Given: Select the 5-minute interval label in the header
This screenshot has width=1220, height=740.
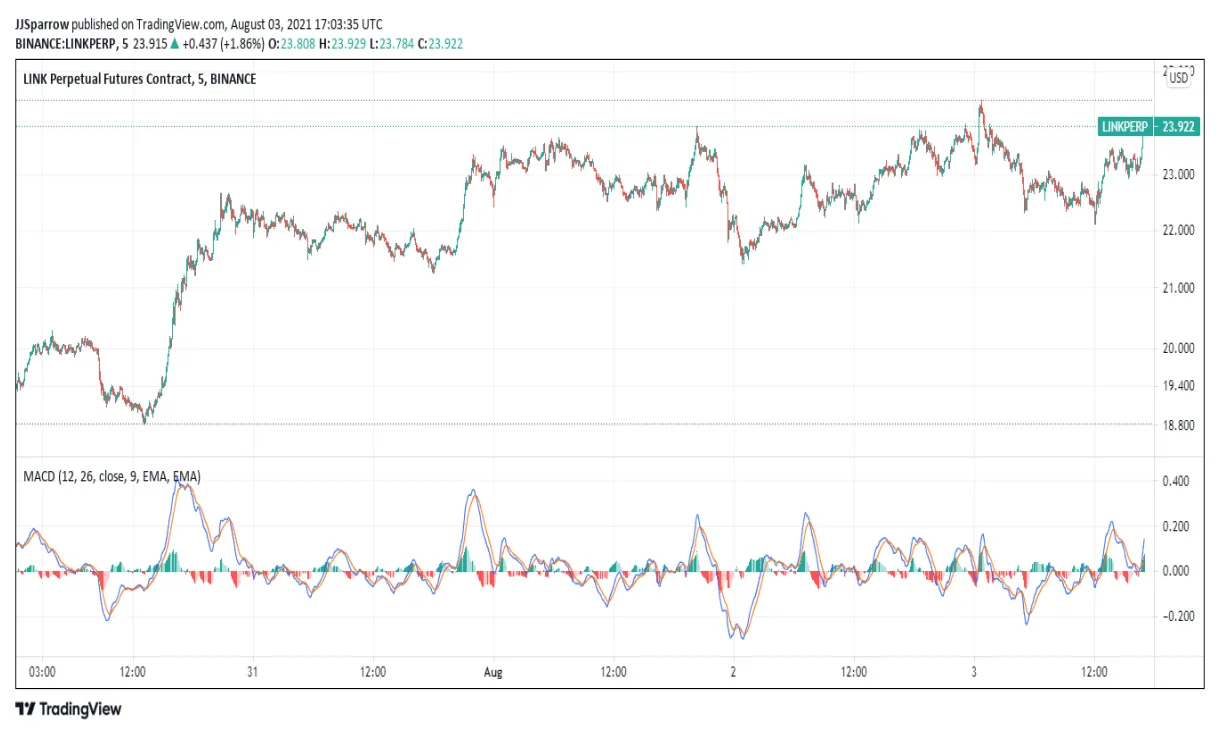Looking at the screenshot, I should 126,44.
